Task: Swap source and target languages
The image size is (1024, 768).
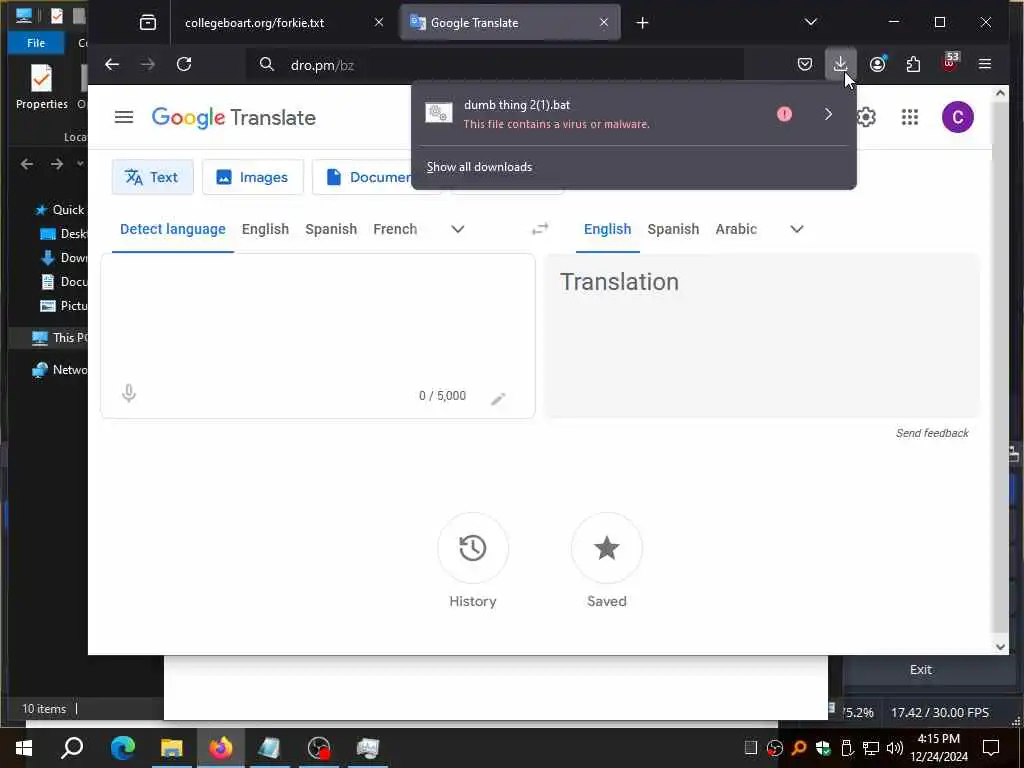Action: tap(540, 229)
